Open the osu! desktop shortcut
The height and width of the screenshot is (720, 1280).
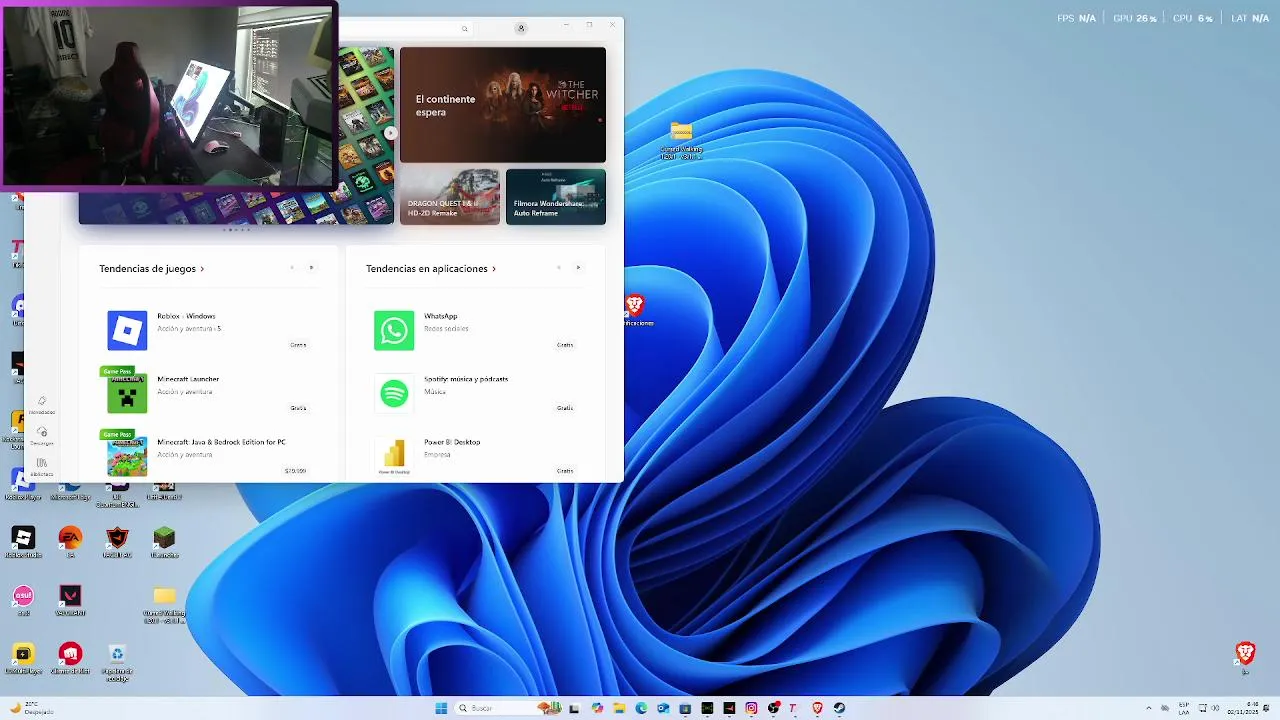[23, 601]
